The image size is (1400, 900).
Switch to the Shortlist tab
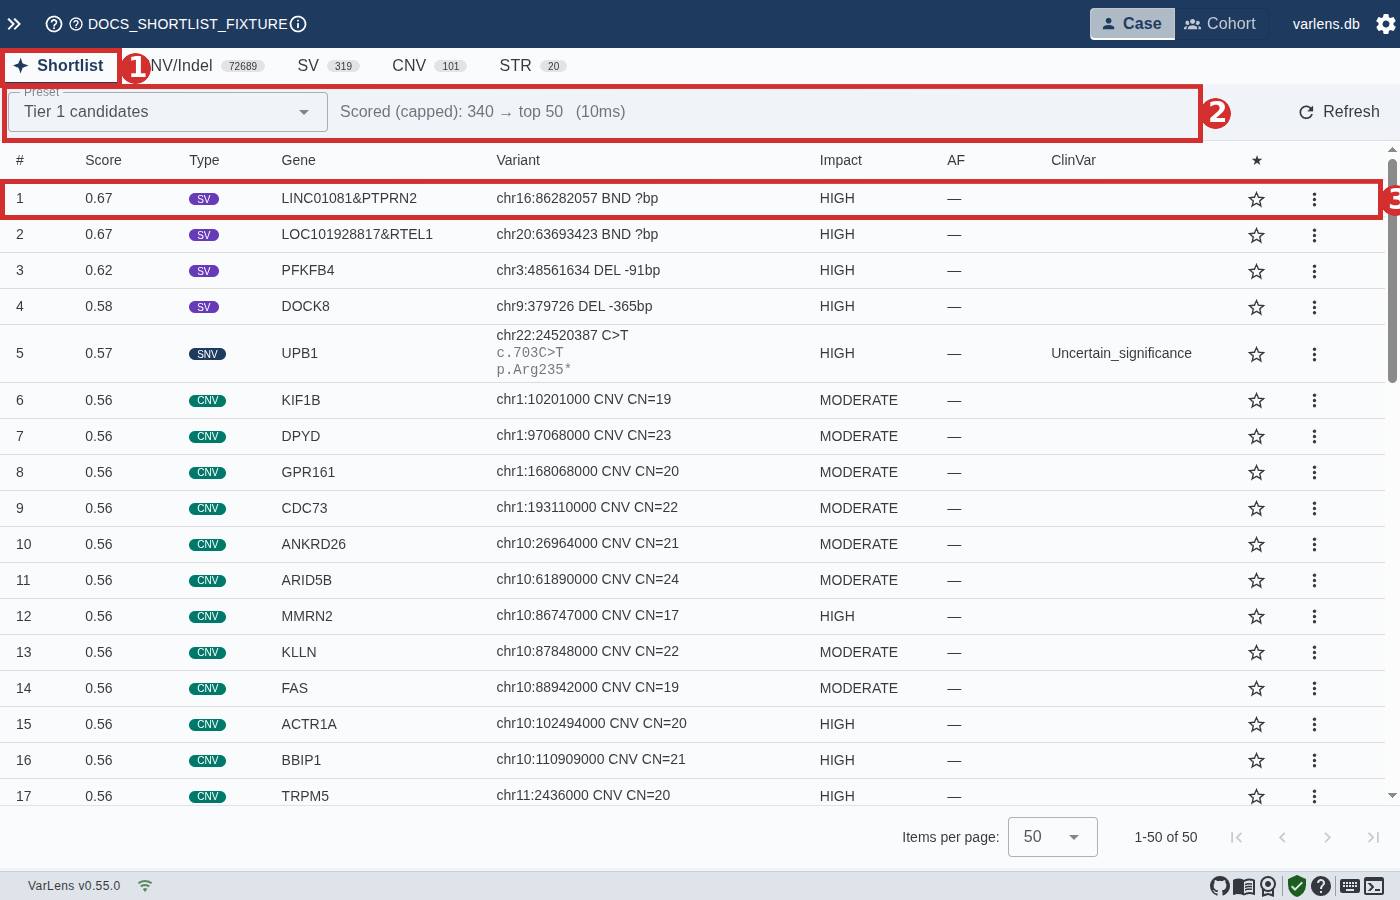point(60,66)
